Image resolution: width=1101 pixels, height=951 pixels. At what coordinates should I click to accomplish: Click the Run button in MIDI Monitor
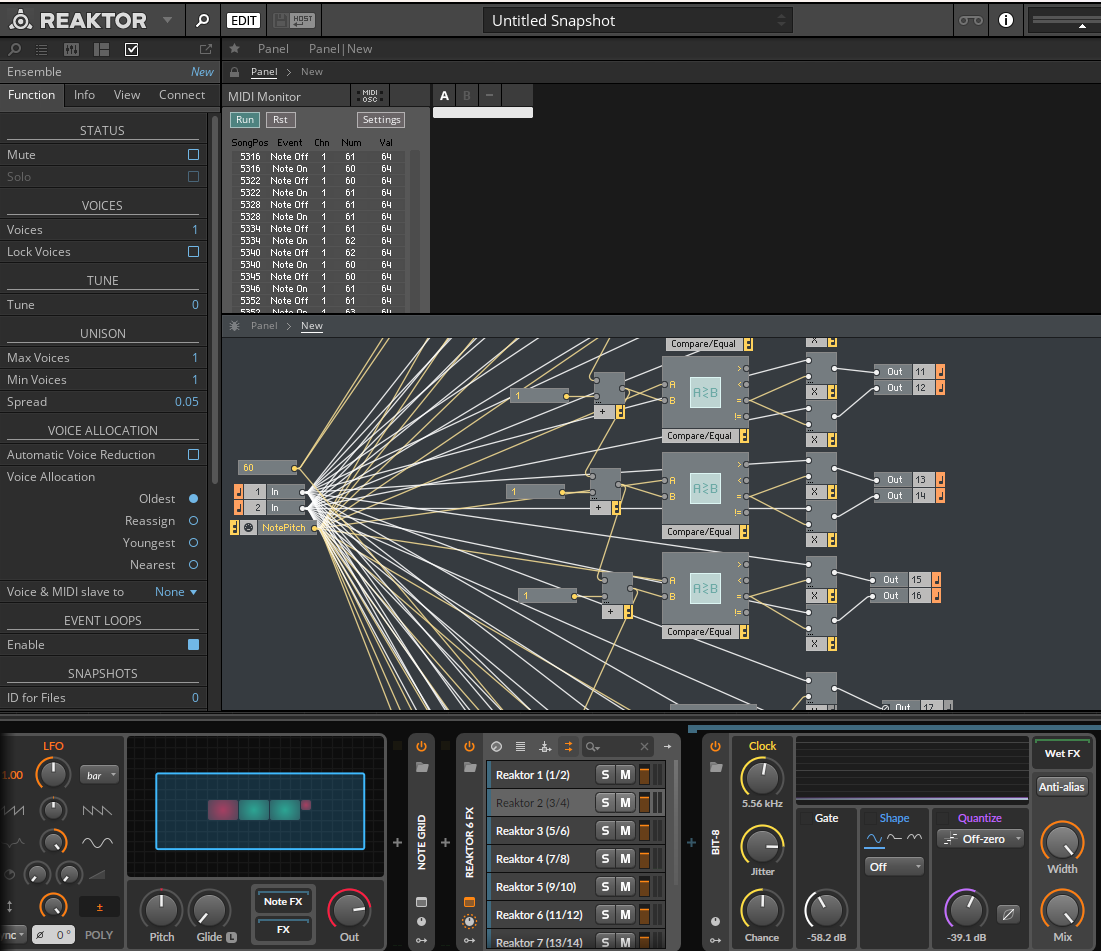[x=245, y=120]
